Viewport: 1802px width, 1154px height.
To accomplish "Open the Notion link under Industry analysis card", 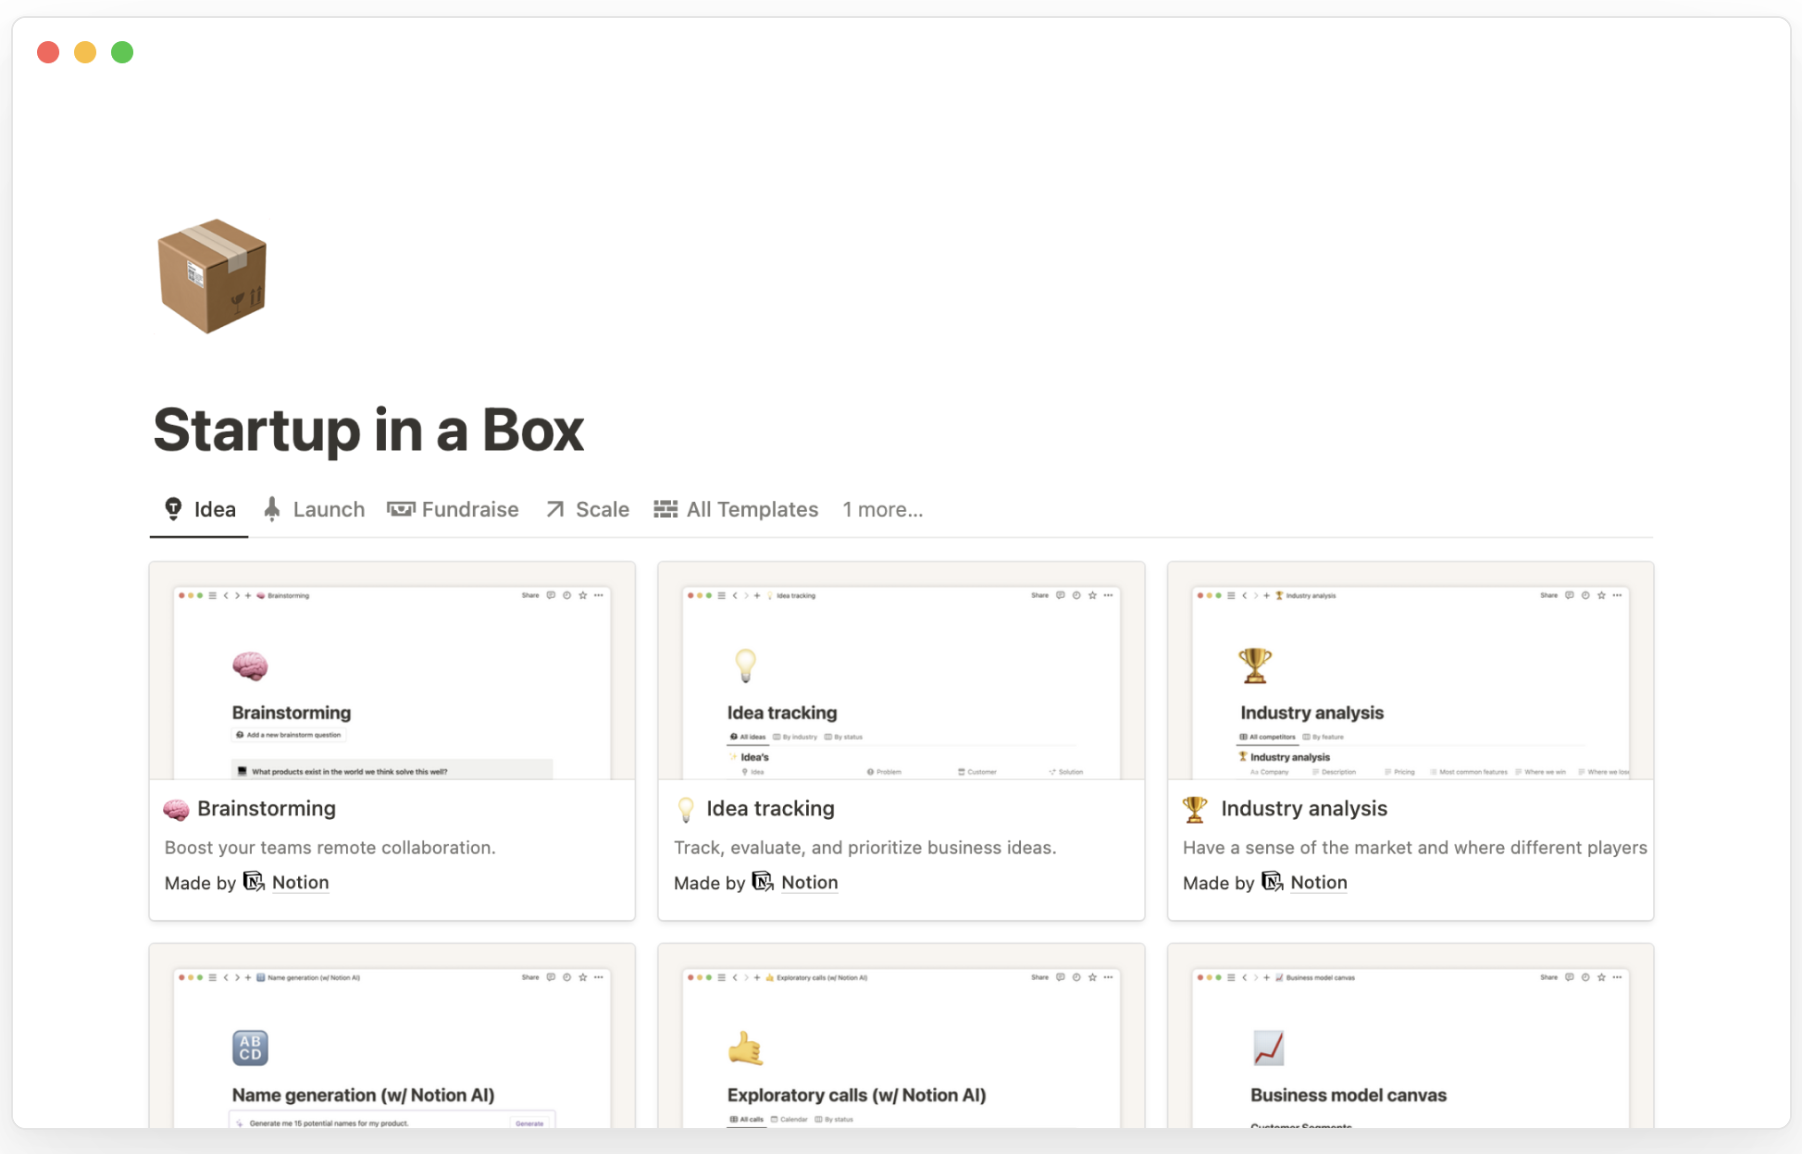I will 1318,882.
